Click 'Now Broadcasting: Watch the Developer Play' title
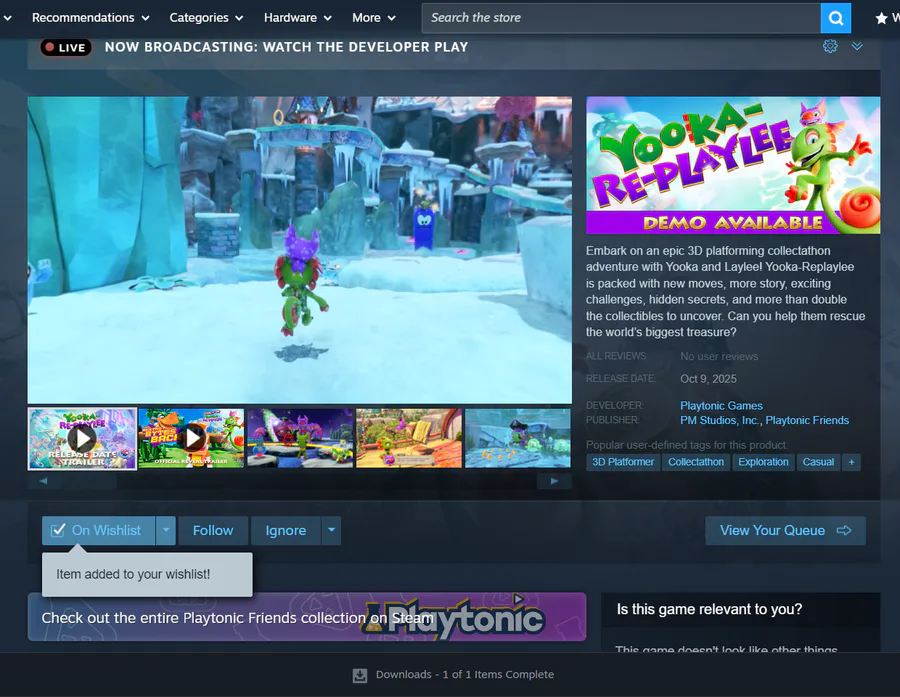 [286, 47]
